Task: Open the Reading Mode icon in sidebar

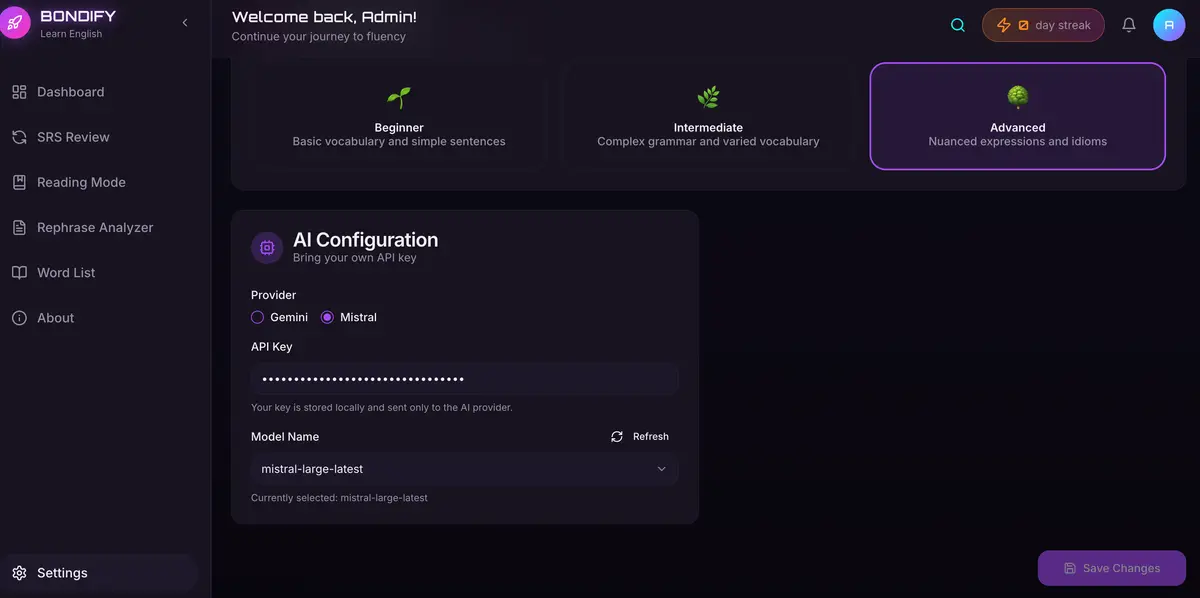Action: pyautogui.click(x=19, y=182)
